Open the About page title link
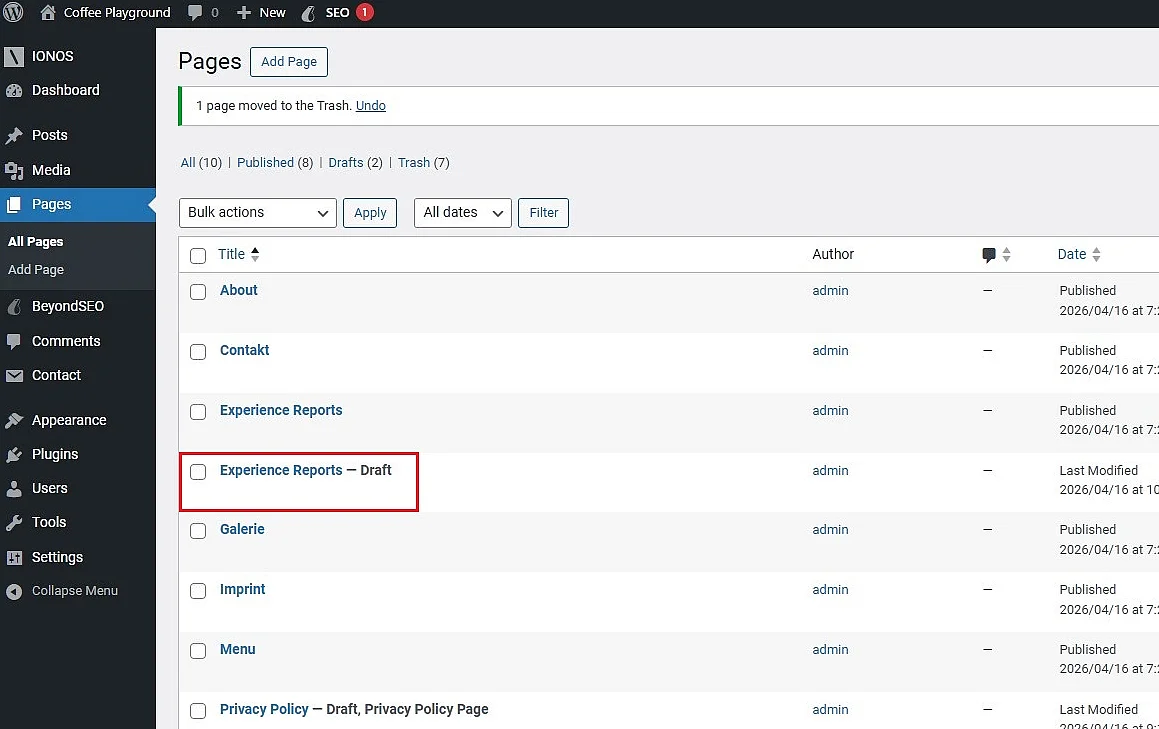1159x729 pixels. click(239, 291)
